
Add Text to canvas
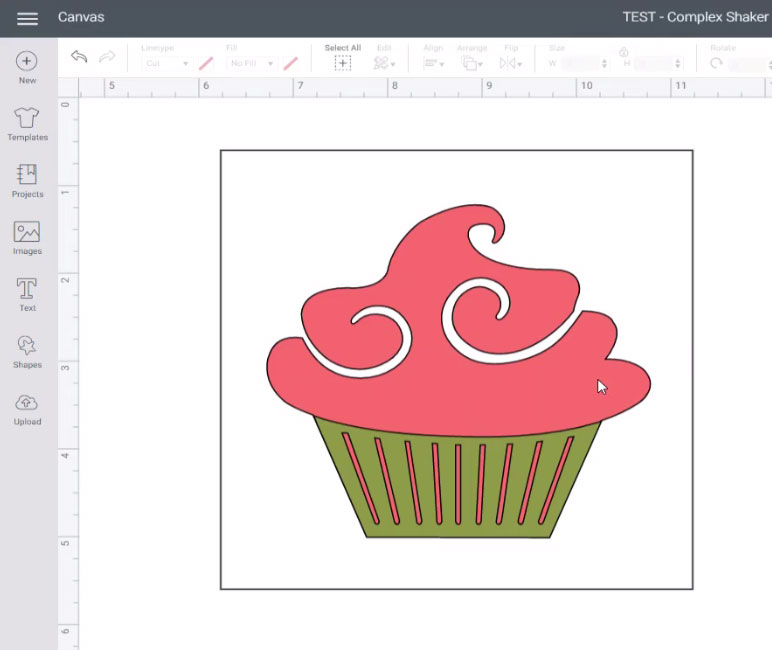click(27, 294)
